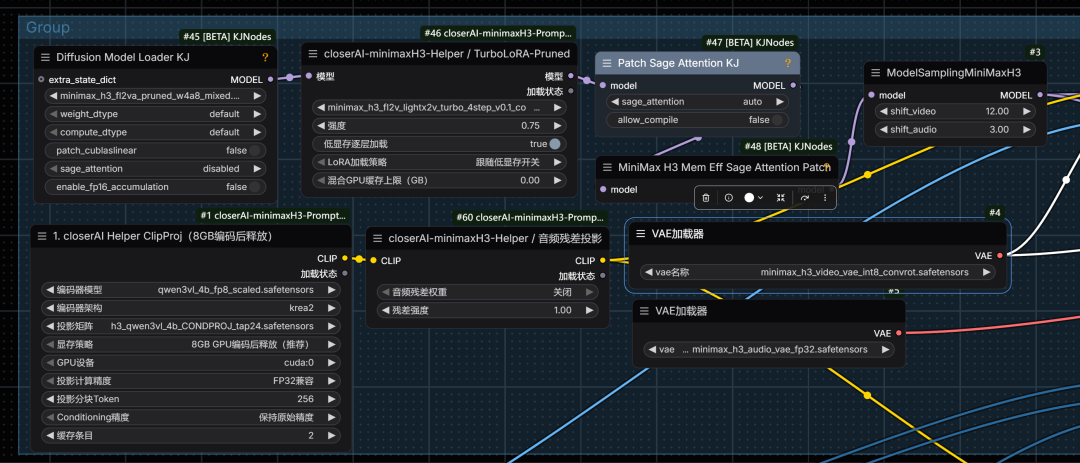Open the 显存策略 dropdown

pos(190,344)
